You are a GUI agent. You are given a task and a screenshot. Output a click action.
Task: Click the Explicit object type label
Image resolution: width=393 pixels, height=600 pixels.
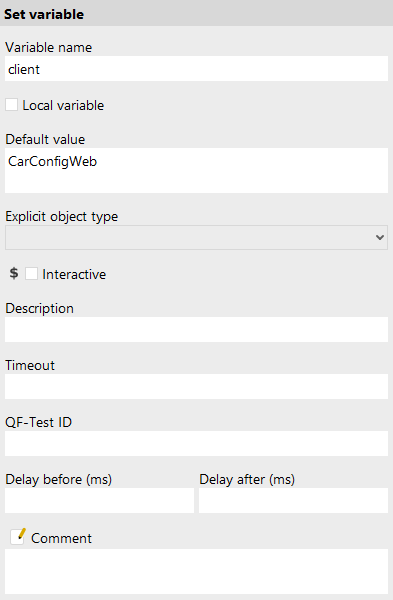(62, 217)
